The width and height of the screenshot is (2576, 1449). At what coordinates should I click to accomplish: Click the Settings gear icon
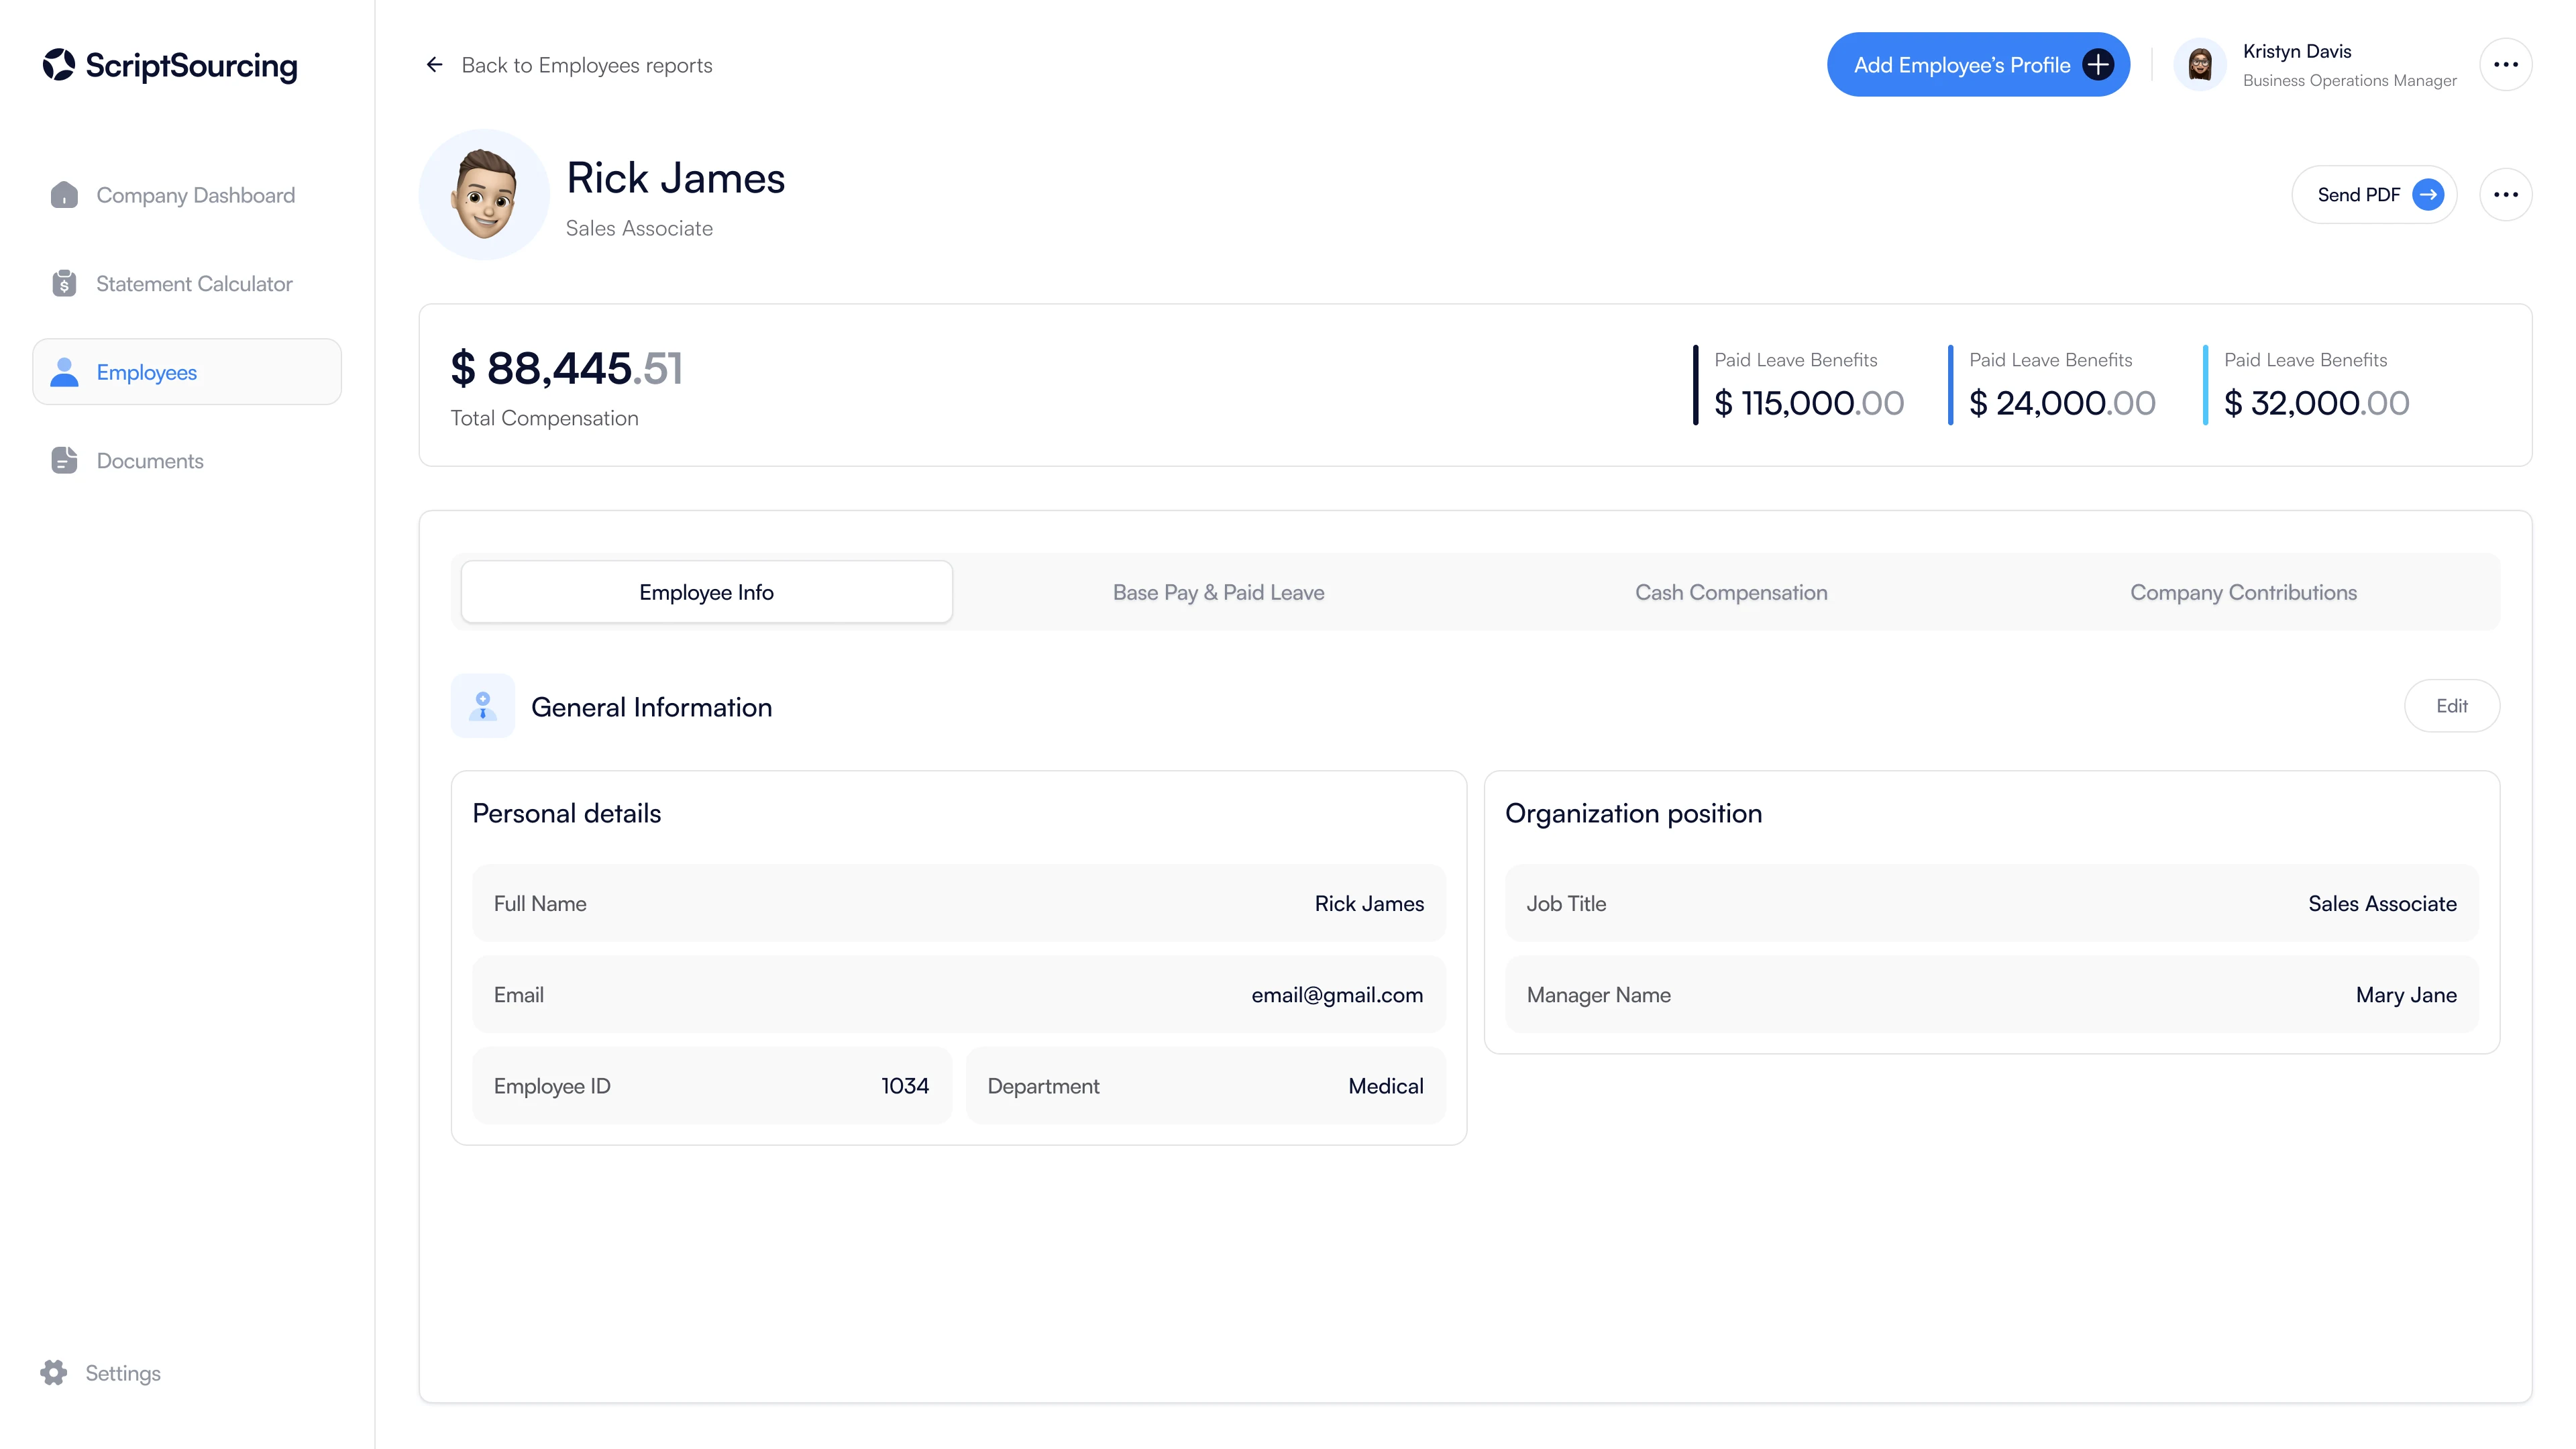pos(54,1372)
